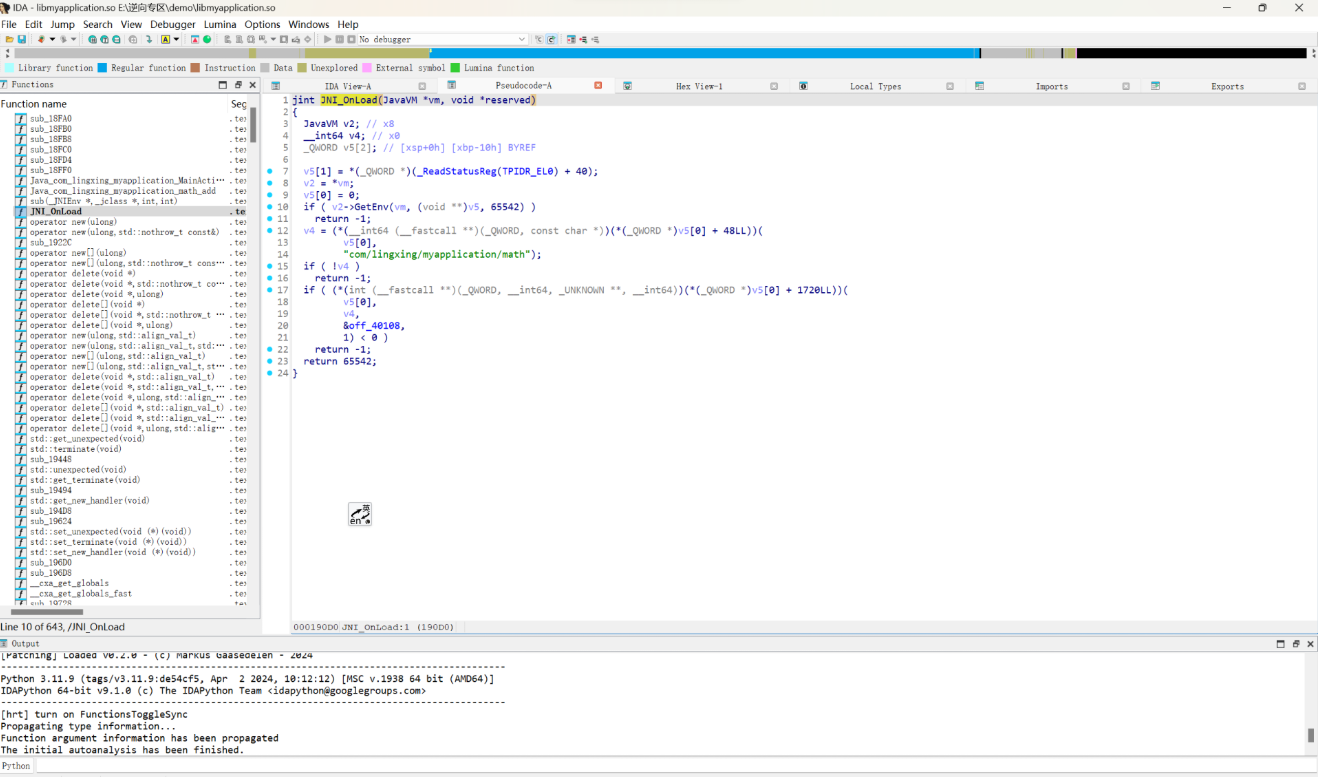Open the No debugger dropdown

pyautogui.click(x=443, y=39)
